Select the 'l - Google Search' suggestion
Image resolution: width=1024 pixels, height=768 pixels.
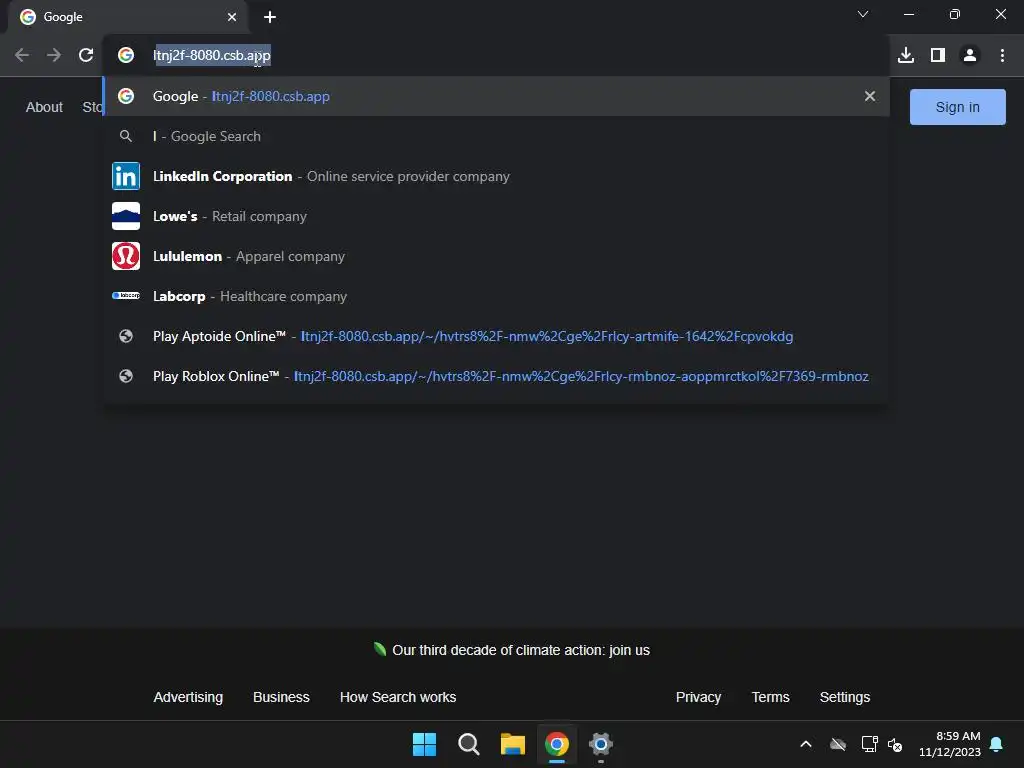point(496,136)
